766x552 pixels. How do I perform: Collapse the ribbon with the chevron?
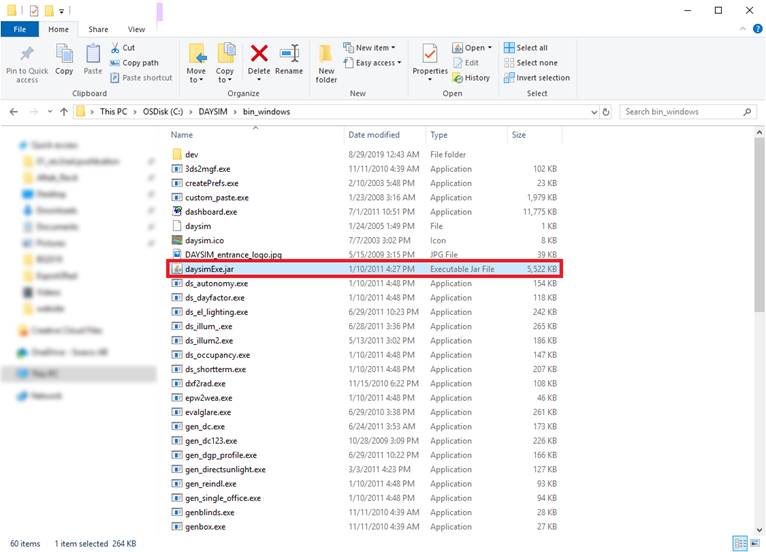(x=743, y=29)
